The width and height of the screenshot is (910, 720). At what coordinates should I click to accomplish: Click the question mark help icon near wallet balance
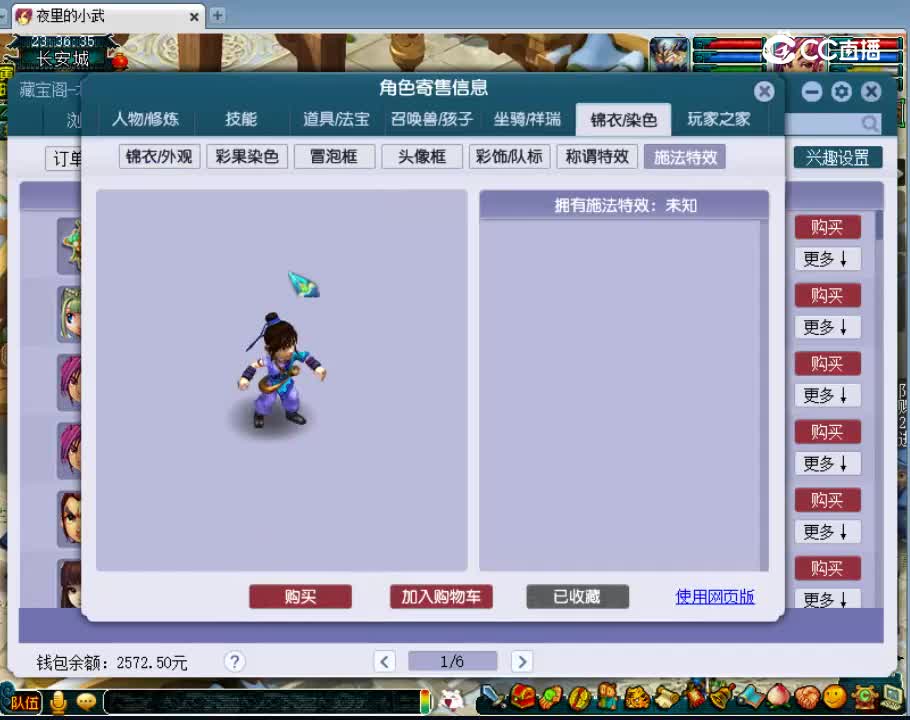point(234,661)
